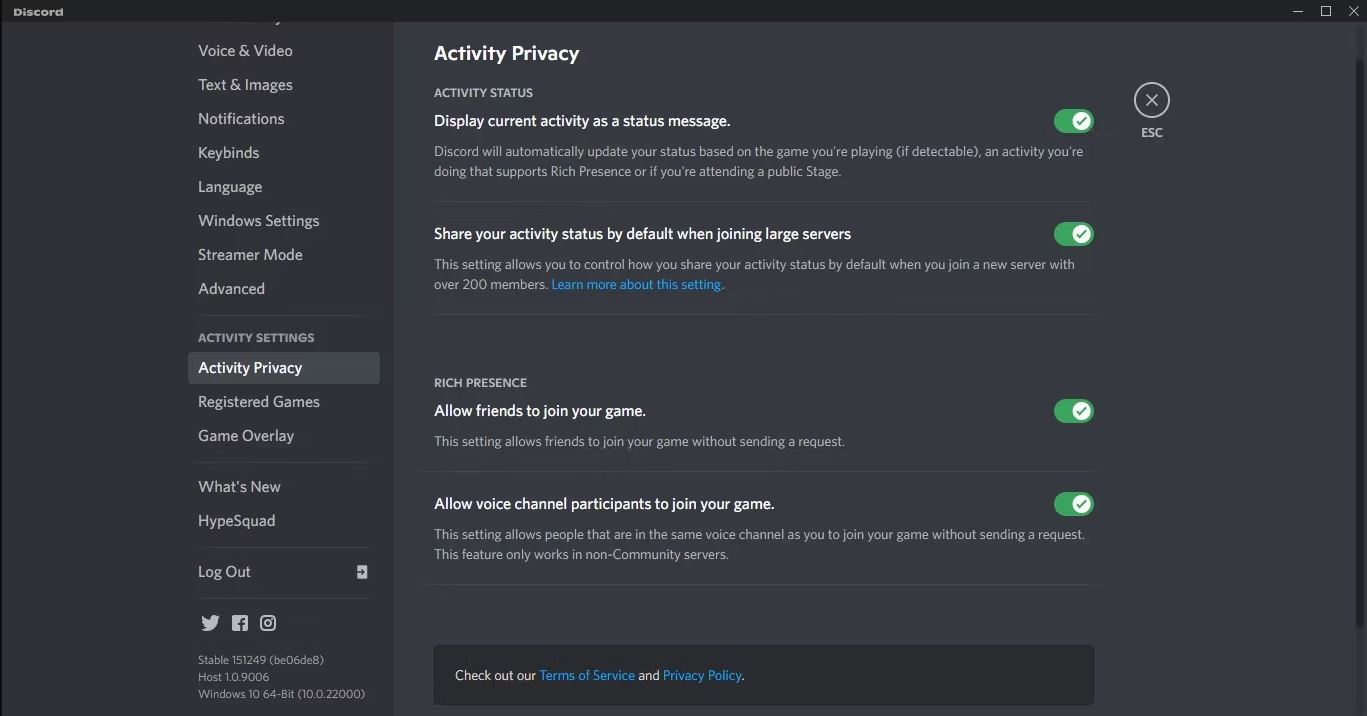
Task: Open Discord's Instagram page icon
Action: point(268,623)
